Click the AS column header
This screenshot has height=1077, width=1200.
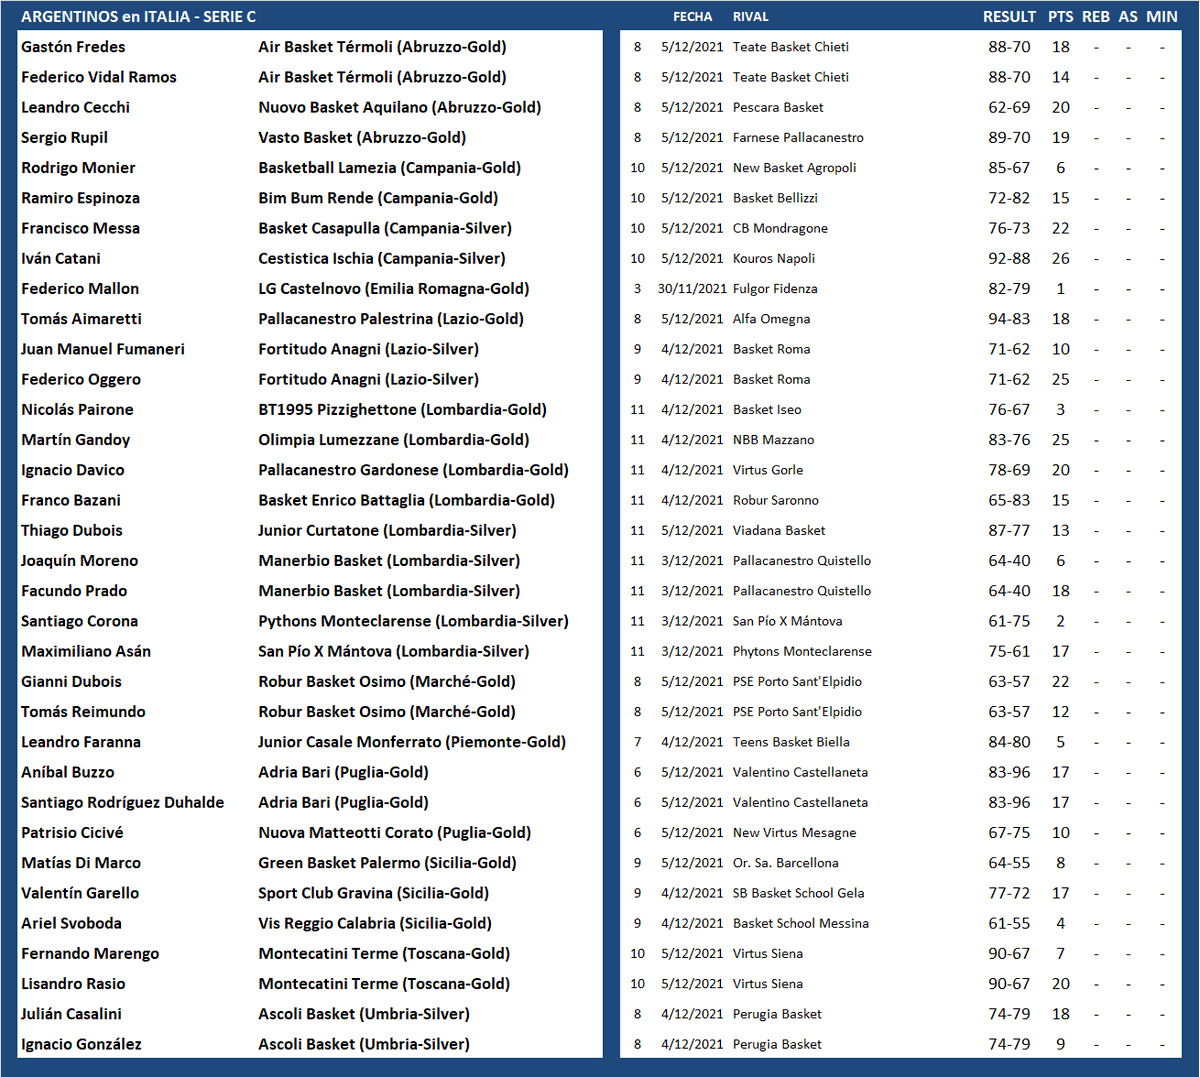(1128, 16)
